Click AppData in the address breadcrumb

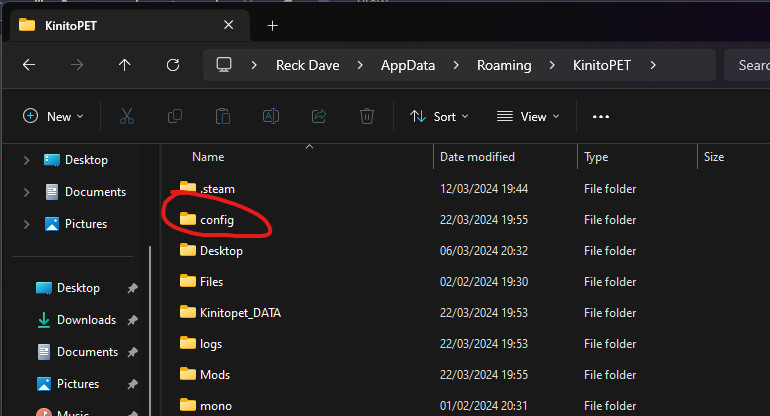coord(406,65)
